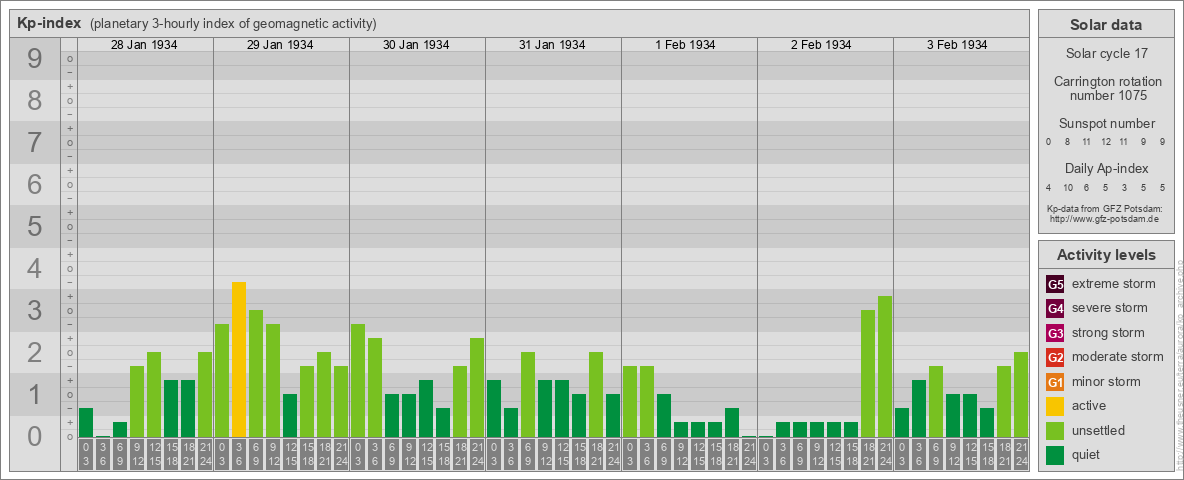1184x480 pixels.
Task: Click the Kp scale number 0
Action: pyautogui.click(x=34, y=436)
